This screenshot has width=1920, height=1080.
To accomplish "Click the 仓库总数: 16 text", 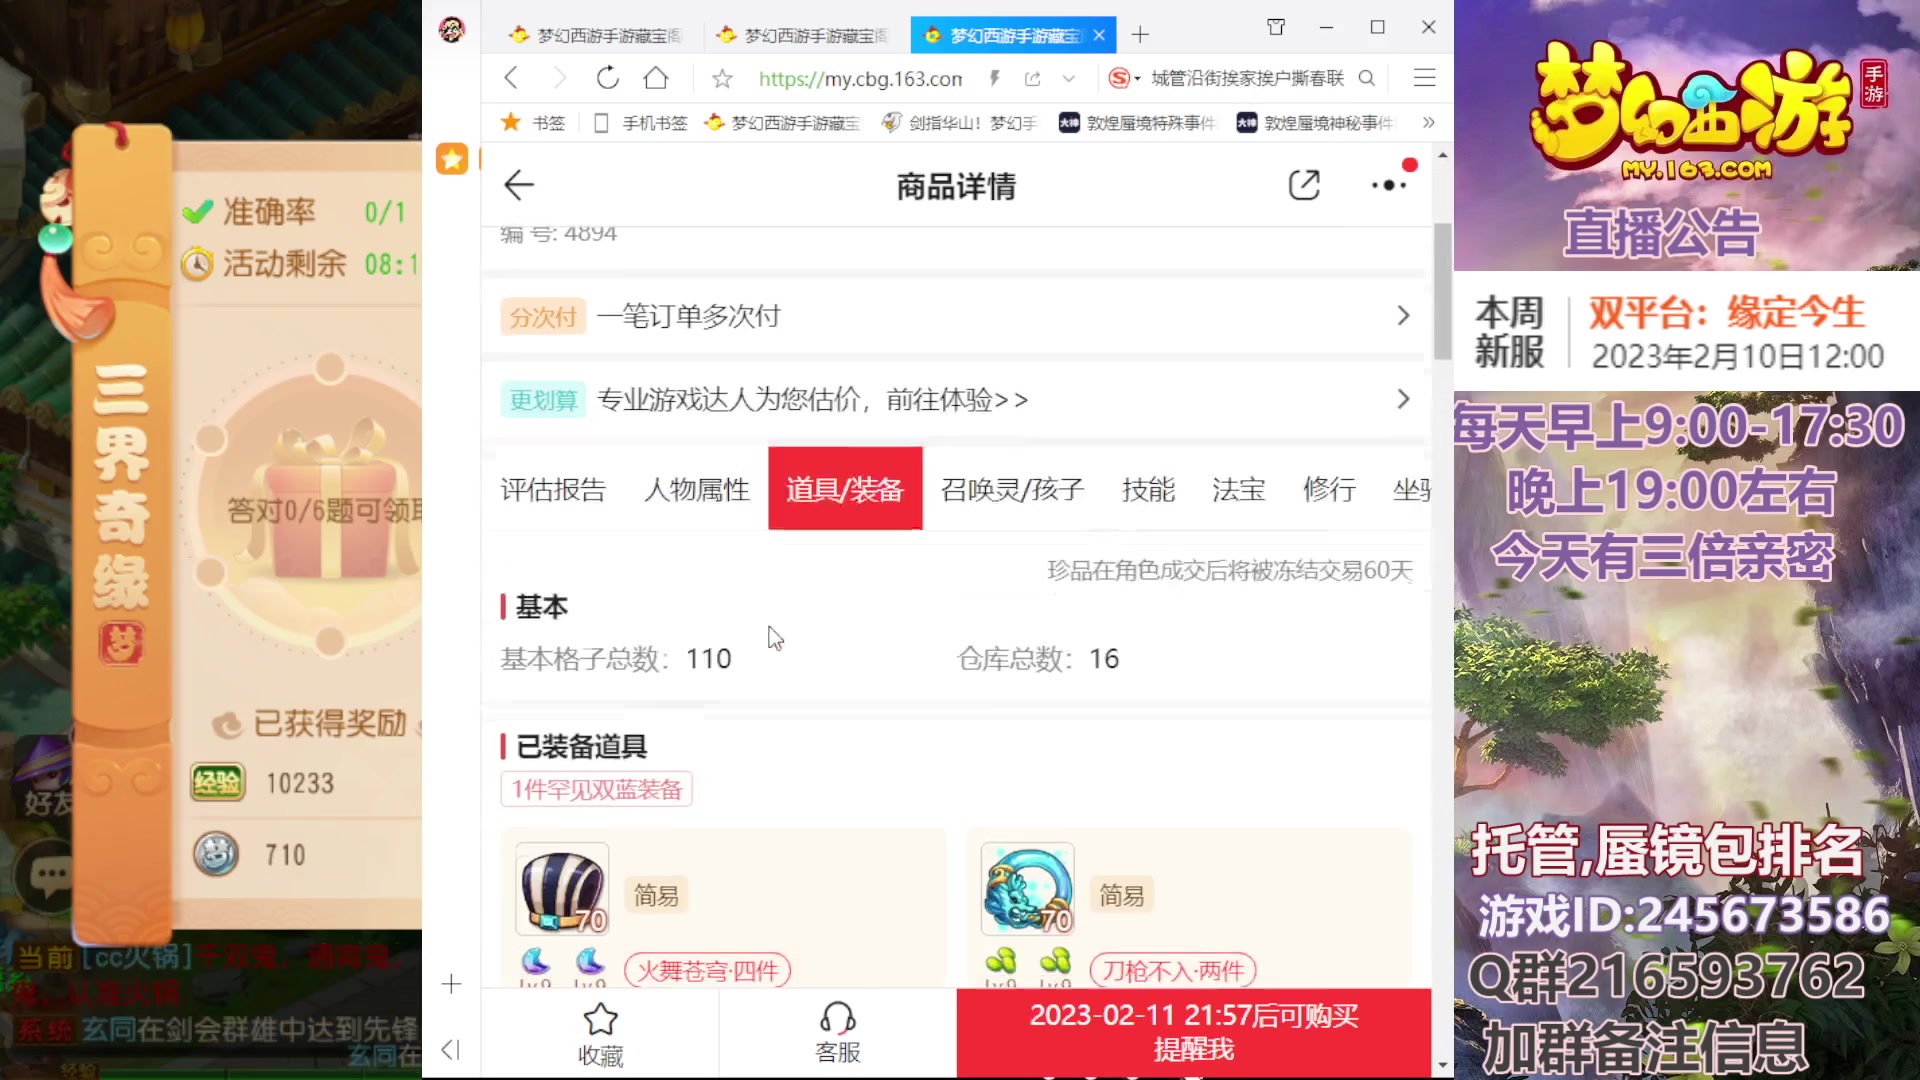I will pos(1038,659).
